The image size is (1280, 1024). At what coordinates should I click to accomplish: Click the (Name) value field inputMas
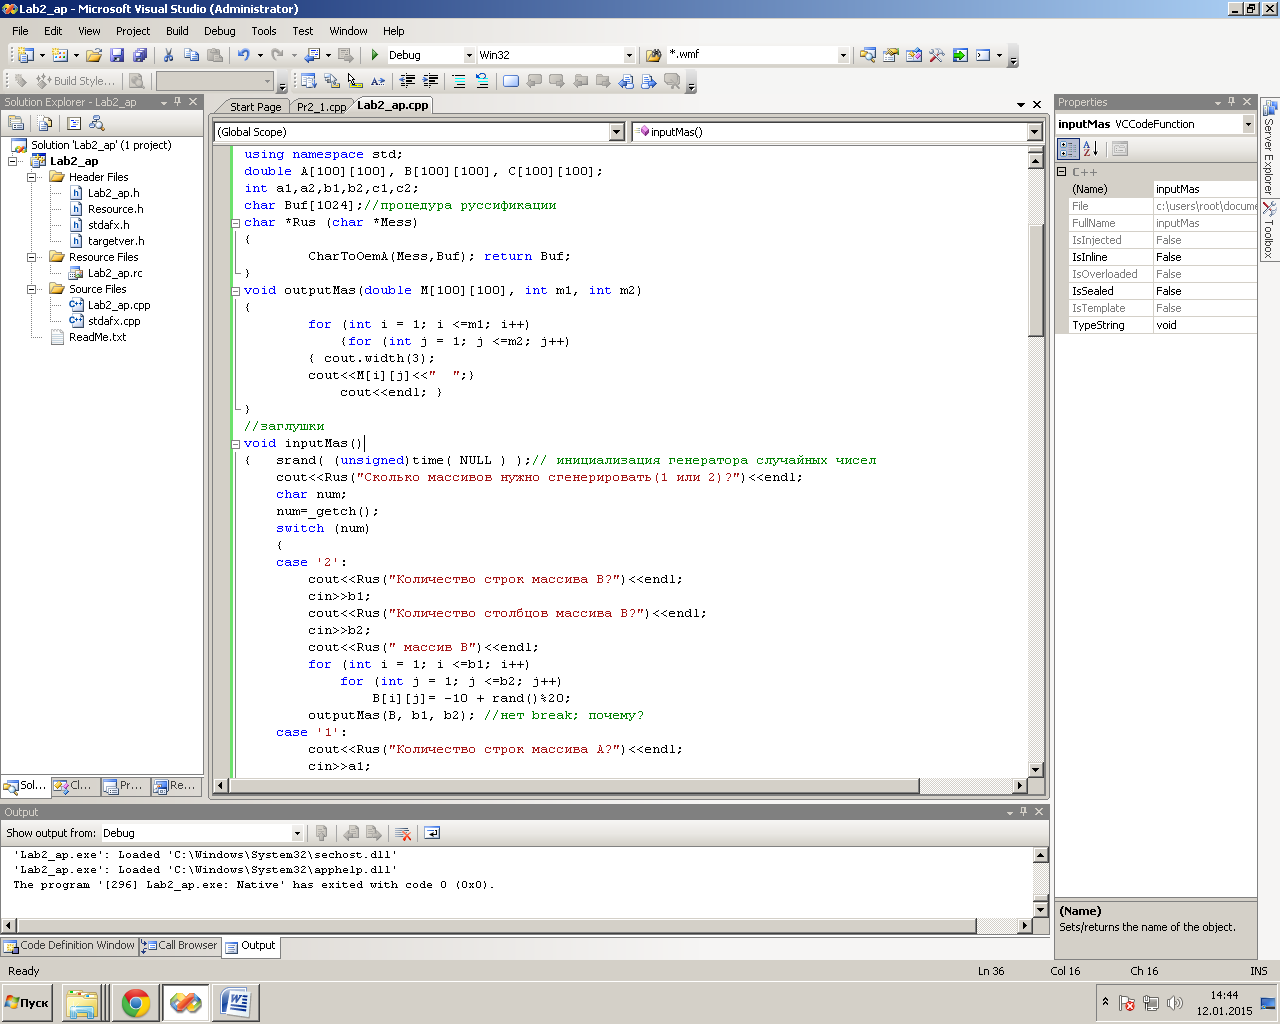coord(1205,189)
